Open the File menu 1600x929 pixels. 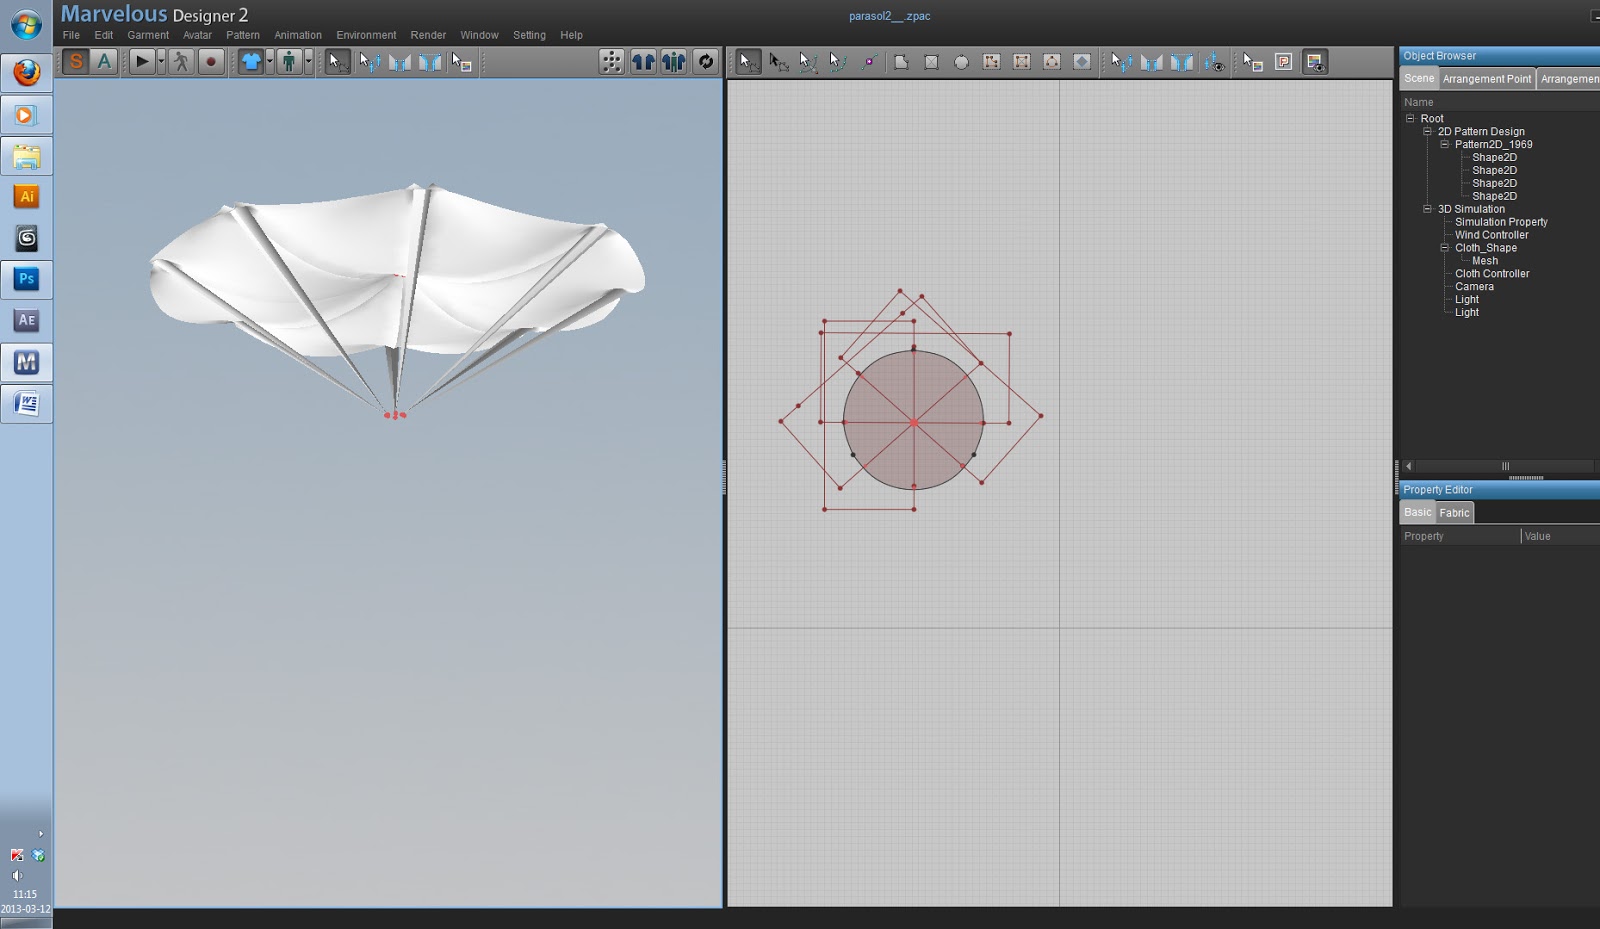[71, 35]
